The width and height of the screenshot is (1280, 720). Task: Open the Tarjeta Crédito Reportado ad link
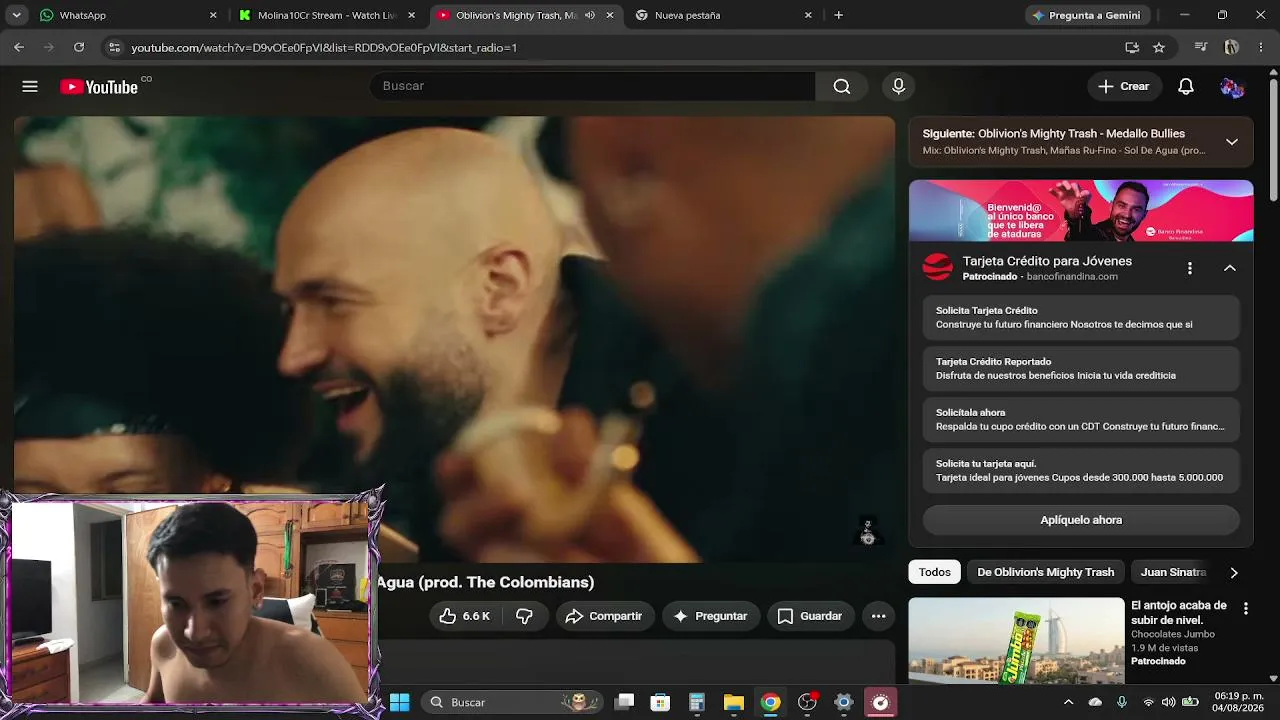coord(1081,369)
